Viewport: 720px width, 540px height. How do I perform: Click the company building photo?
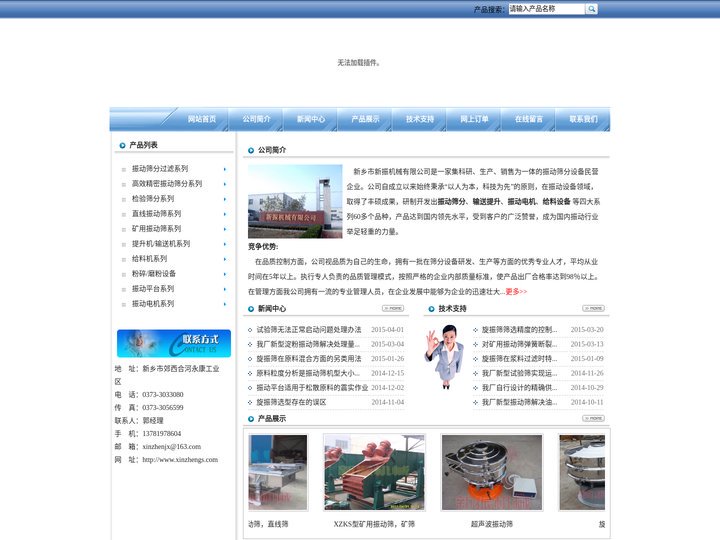pyautogui.click(x=295, y=201)
